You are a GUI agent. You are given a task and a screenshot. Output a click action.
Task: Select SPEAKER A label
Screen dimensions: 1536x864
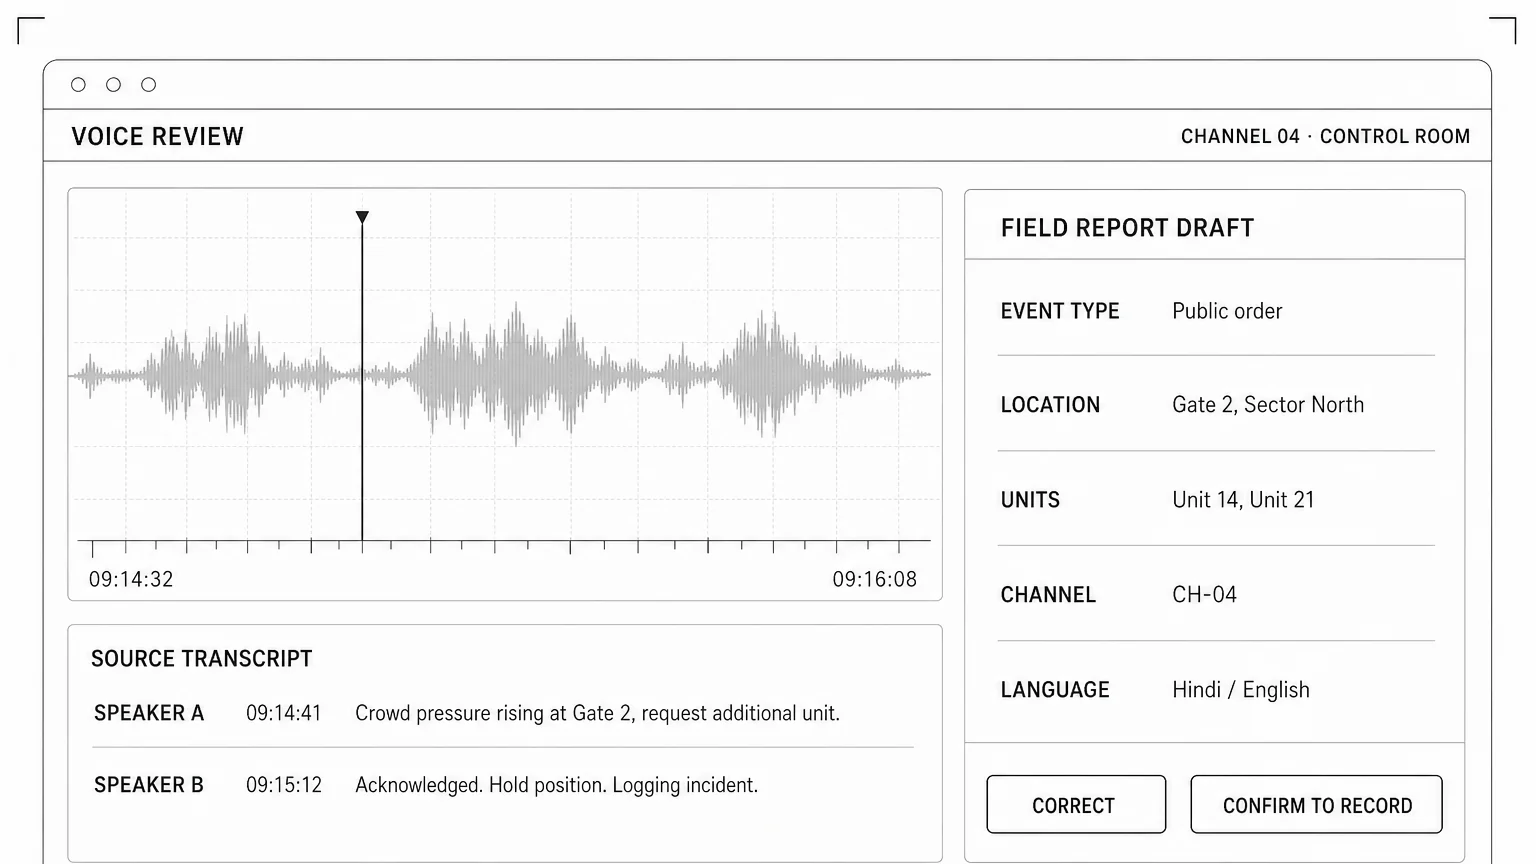tap(149, 713)
